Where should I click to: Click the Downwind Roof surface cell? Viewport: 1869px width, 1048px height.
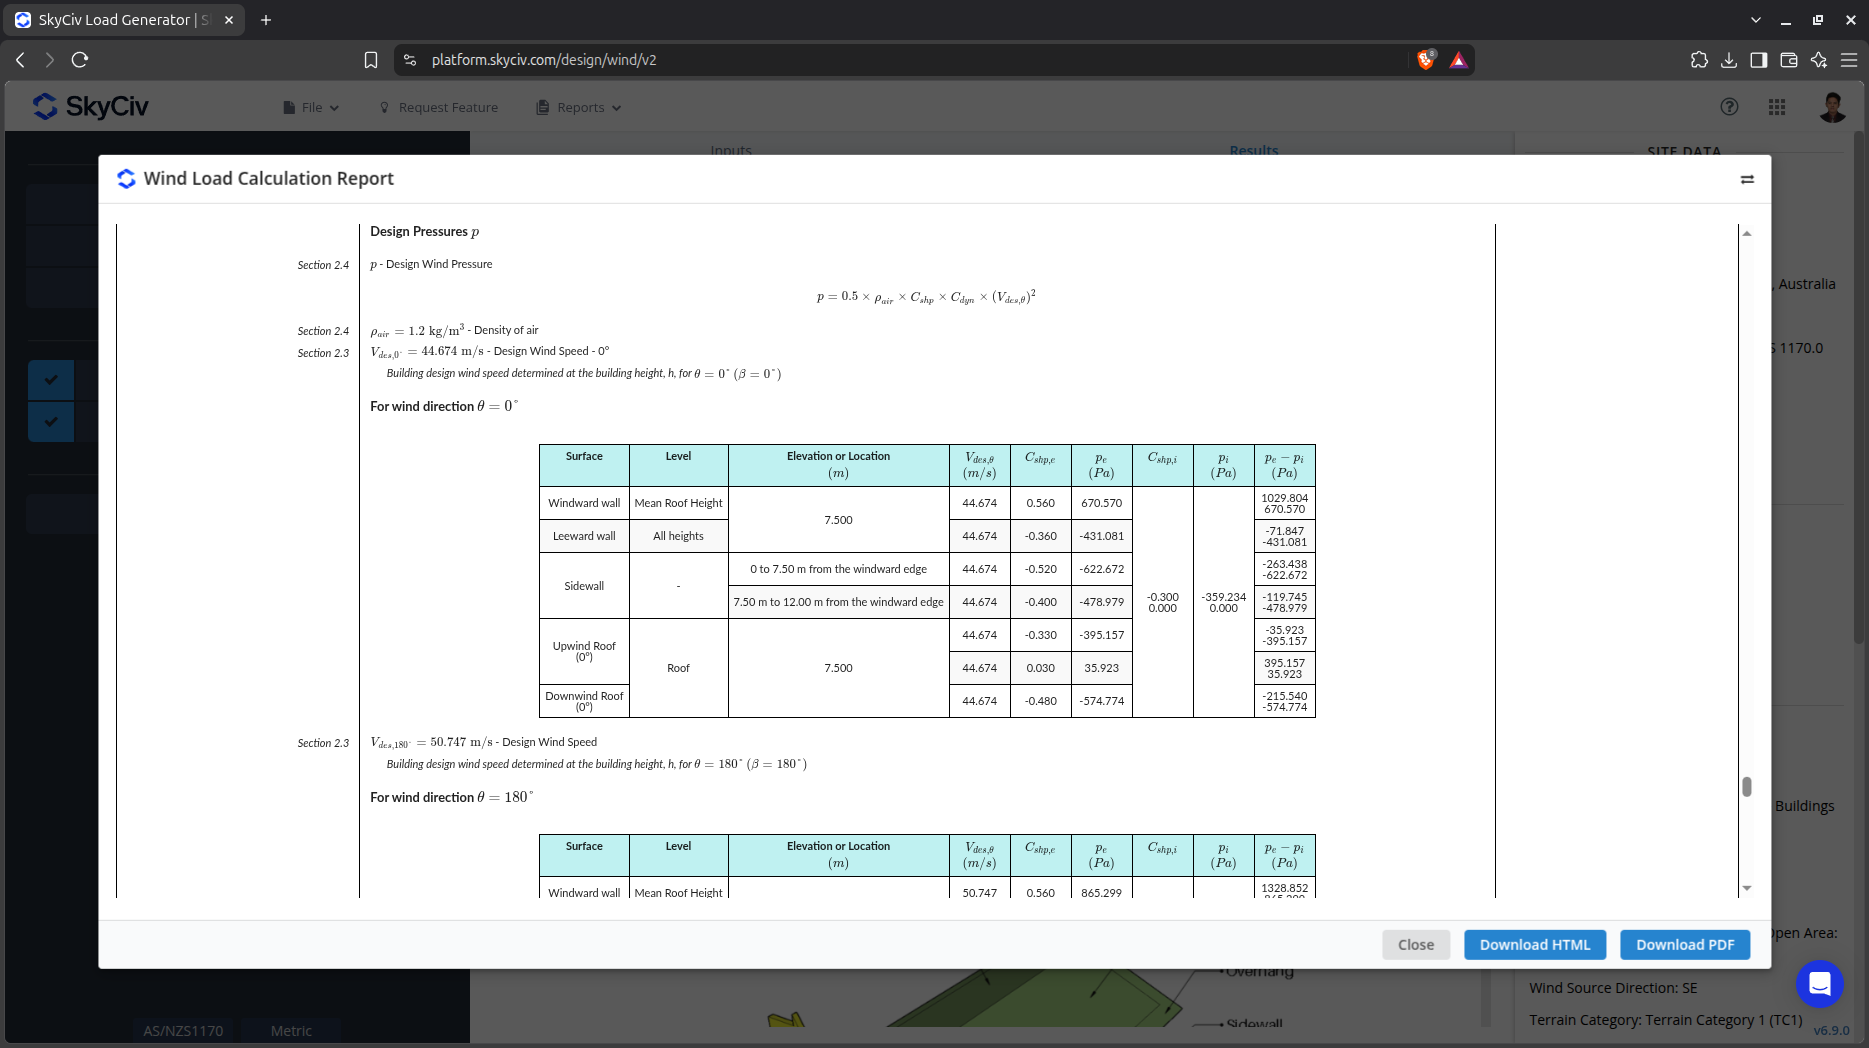click(584, 701)
